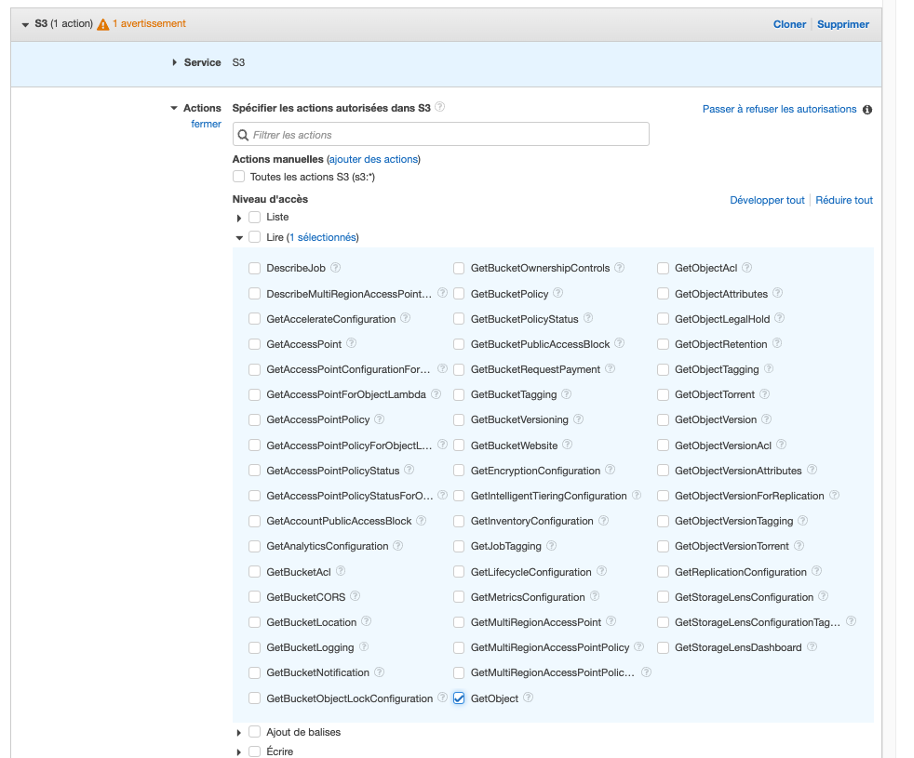
Task: Show help for GetBucketWebsite
Action: (567, 444)
